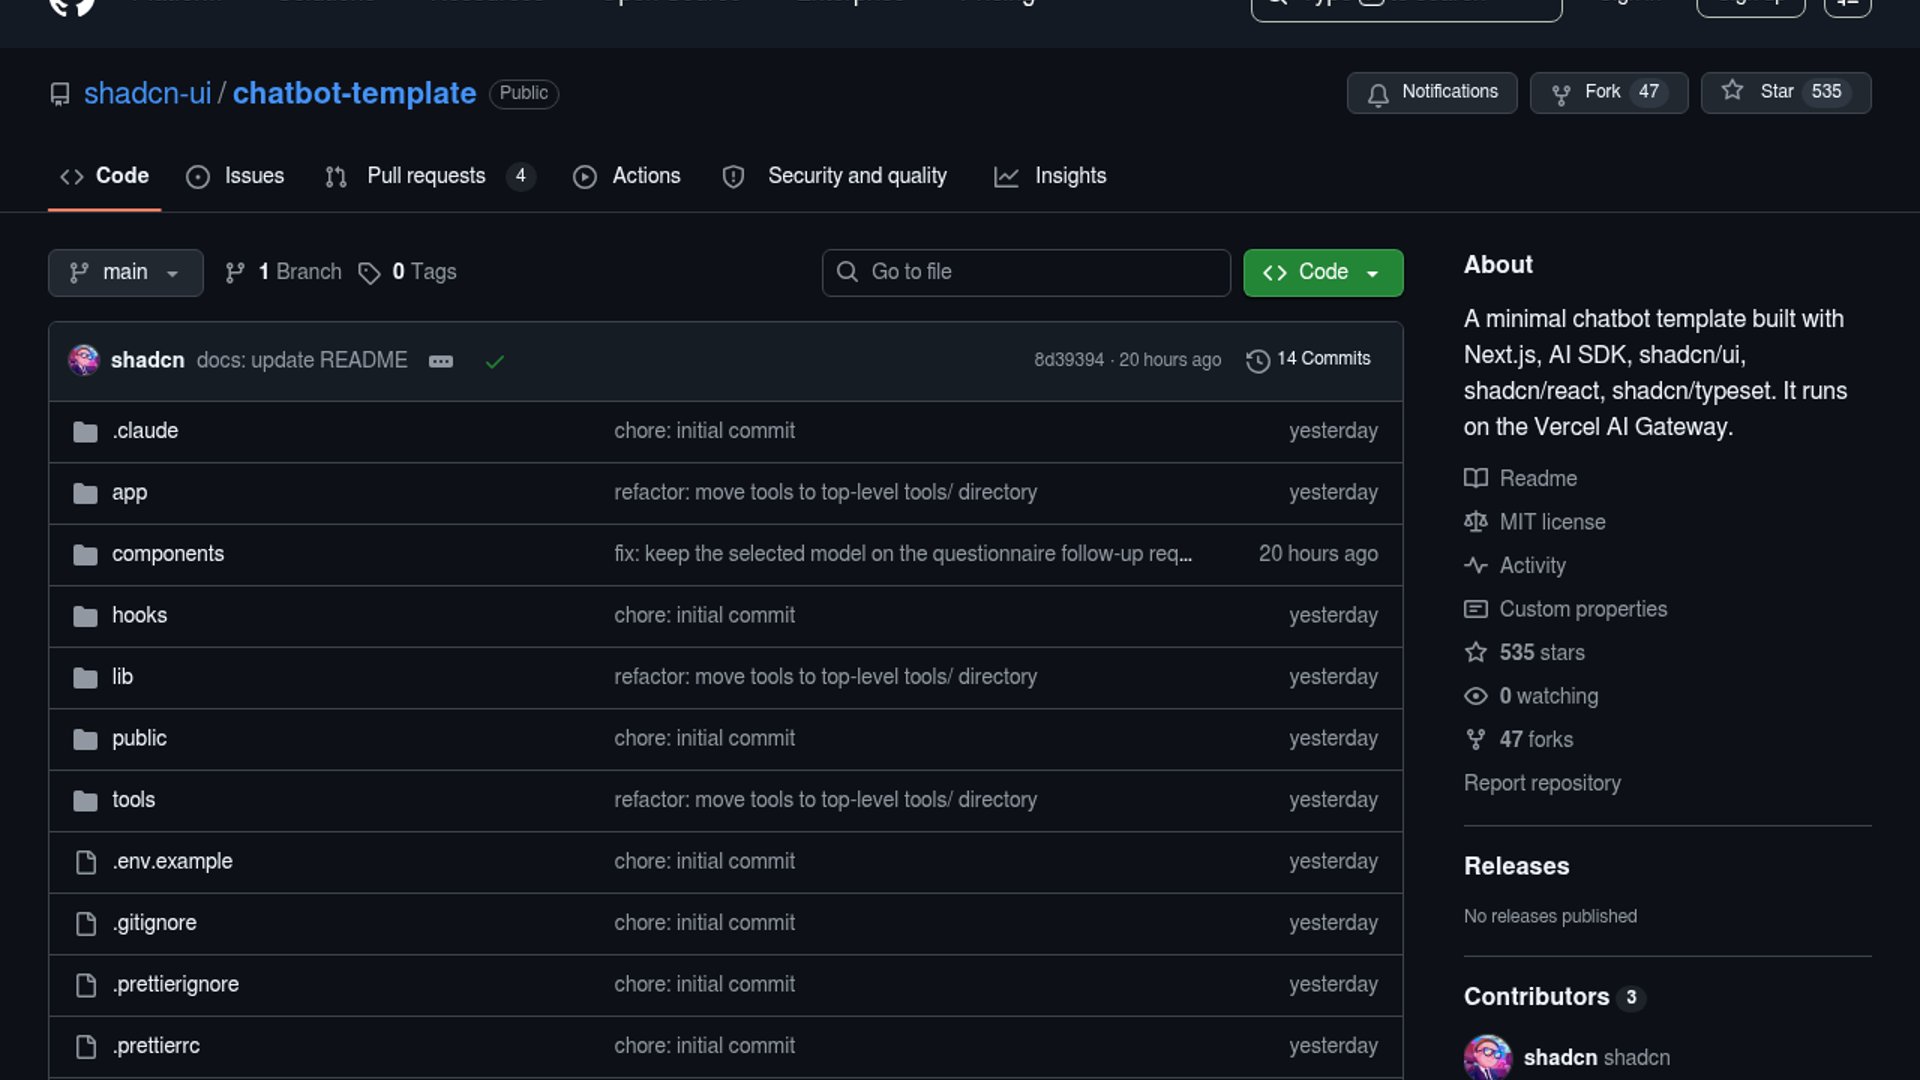Open the components row 'fix: keep the selected model' commit
1920x1080 pixels.
click(x=903, y=554)
